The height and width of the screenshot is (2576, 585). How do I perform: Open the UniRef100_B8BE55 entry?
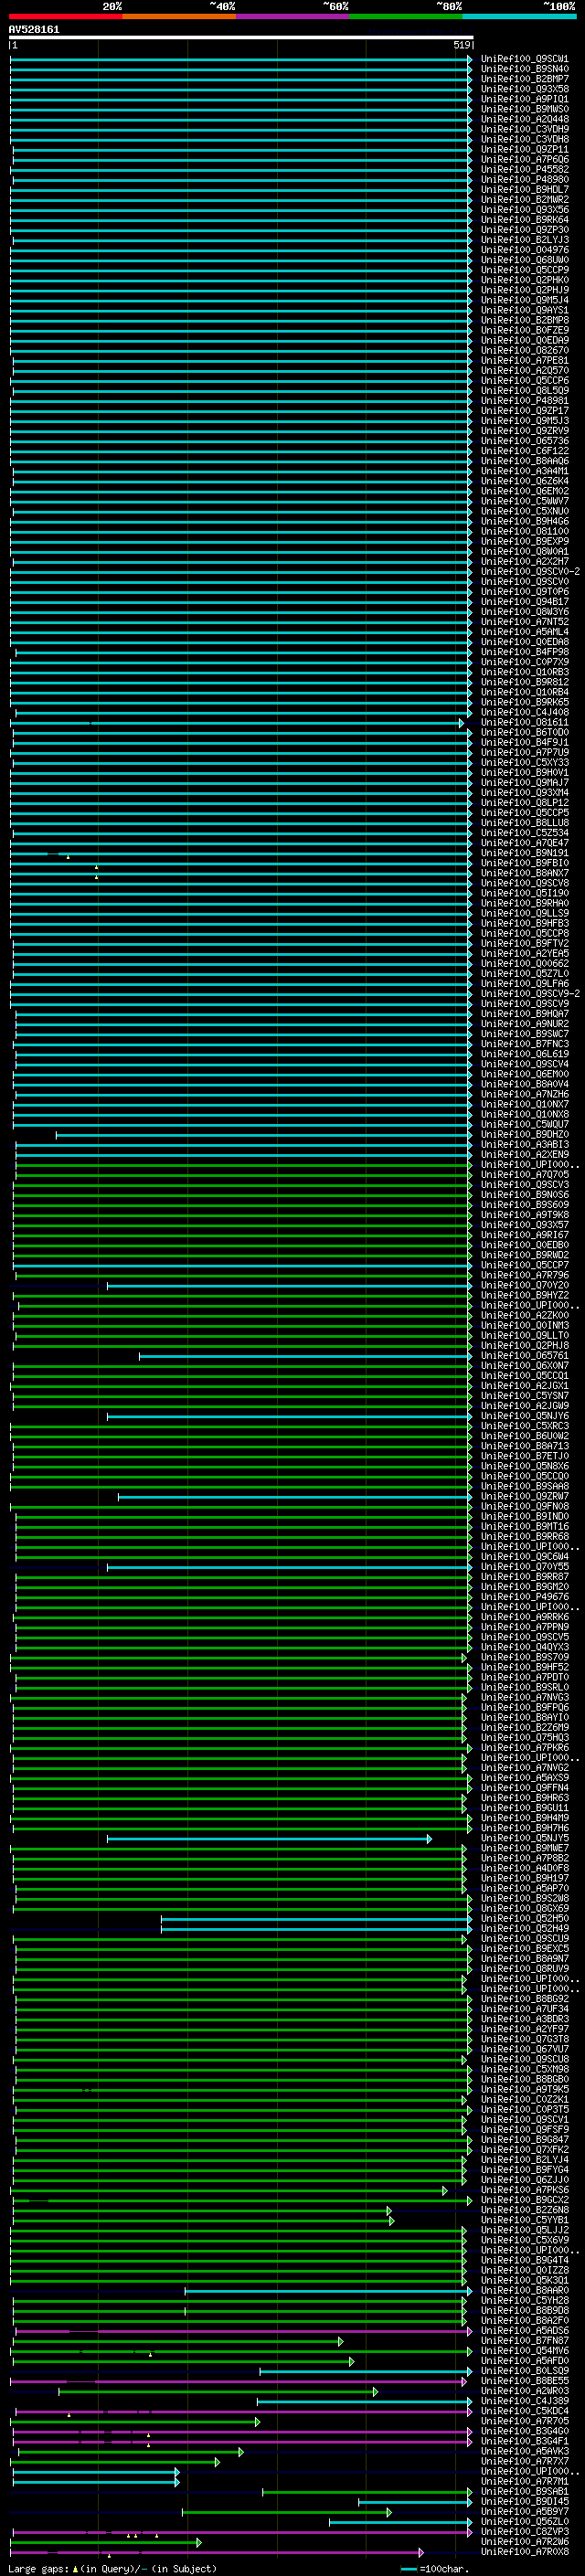coord(524,2381)
